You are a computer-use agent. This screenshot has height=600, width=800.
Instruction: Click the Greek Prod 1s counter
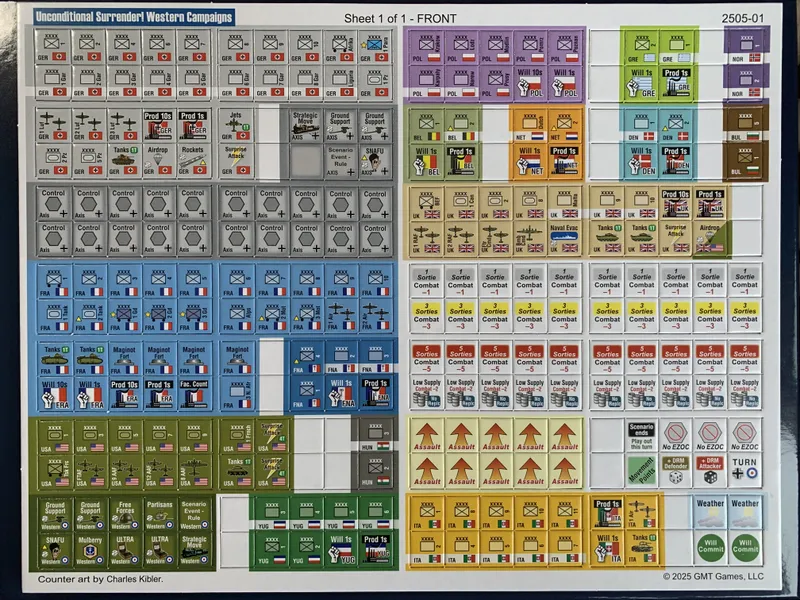(676, 83)
